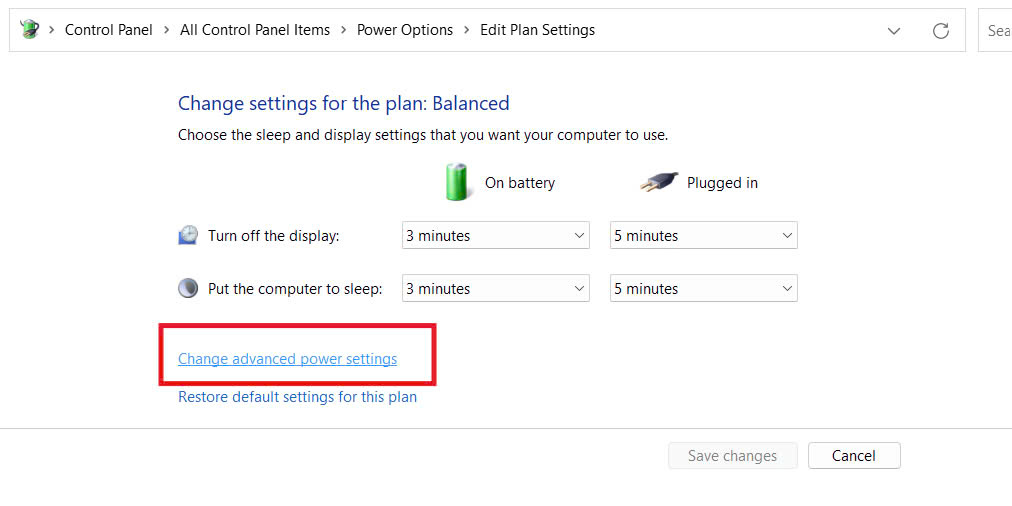Image resolution: width=1012 pixels, height=506 pixels.
Task: Click the green battery icon
Action: pos(457,183)
